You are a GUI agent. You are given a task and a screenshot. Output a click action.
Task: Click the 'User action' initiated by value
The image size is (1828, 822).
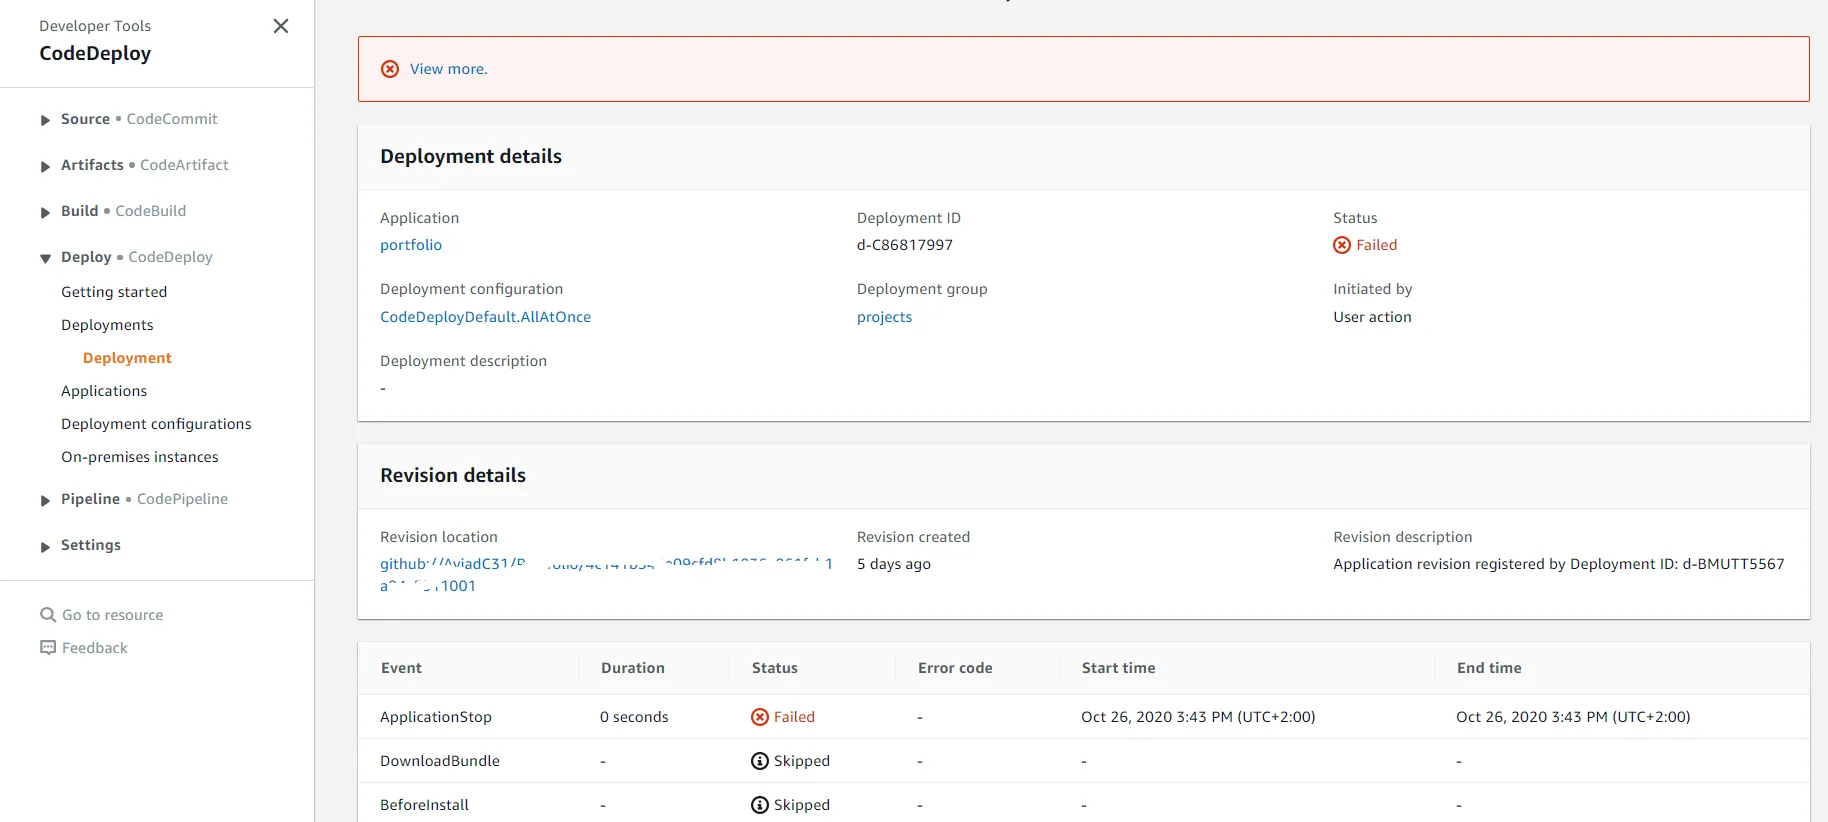click(1372, 317)
